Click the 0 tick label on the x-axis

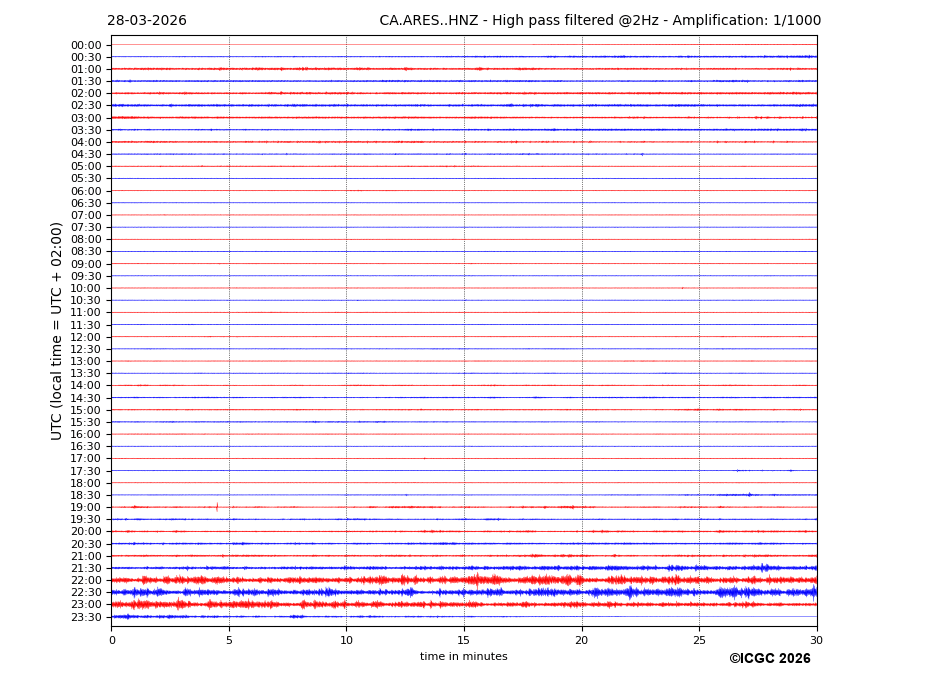(x=112, y=640)
